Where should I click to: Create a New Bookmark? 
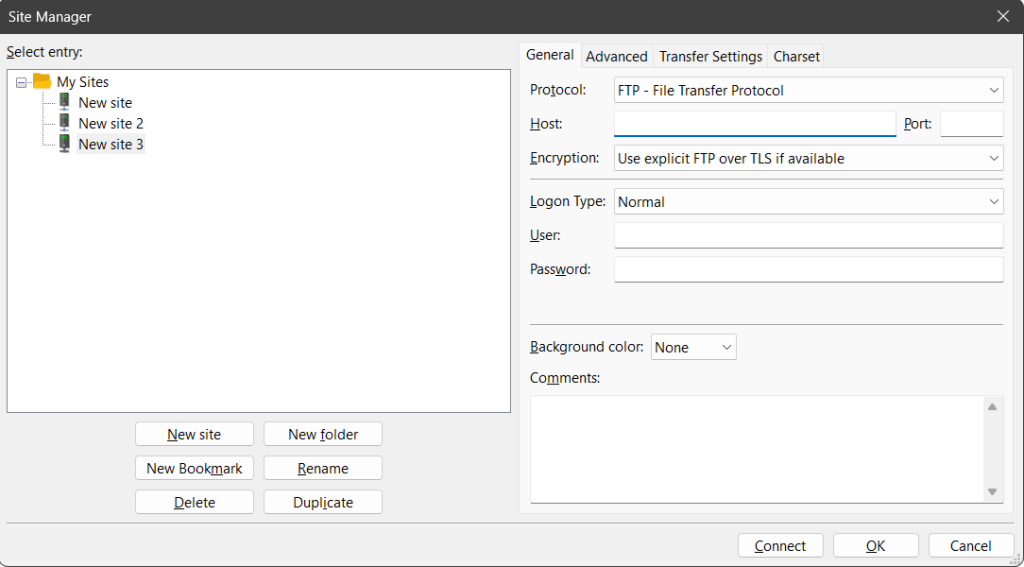click(x=194, y=468)
